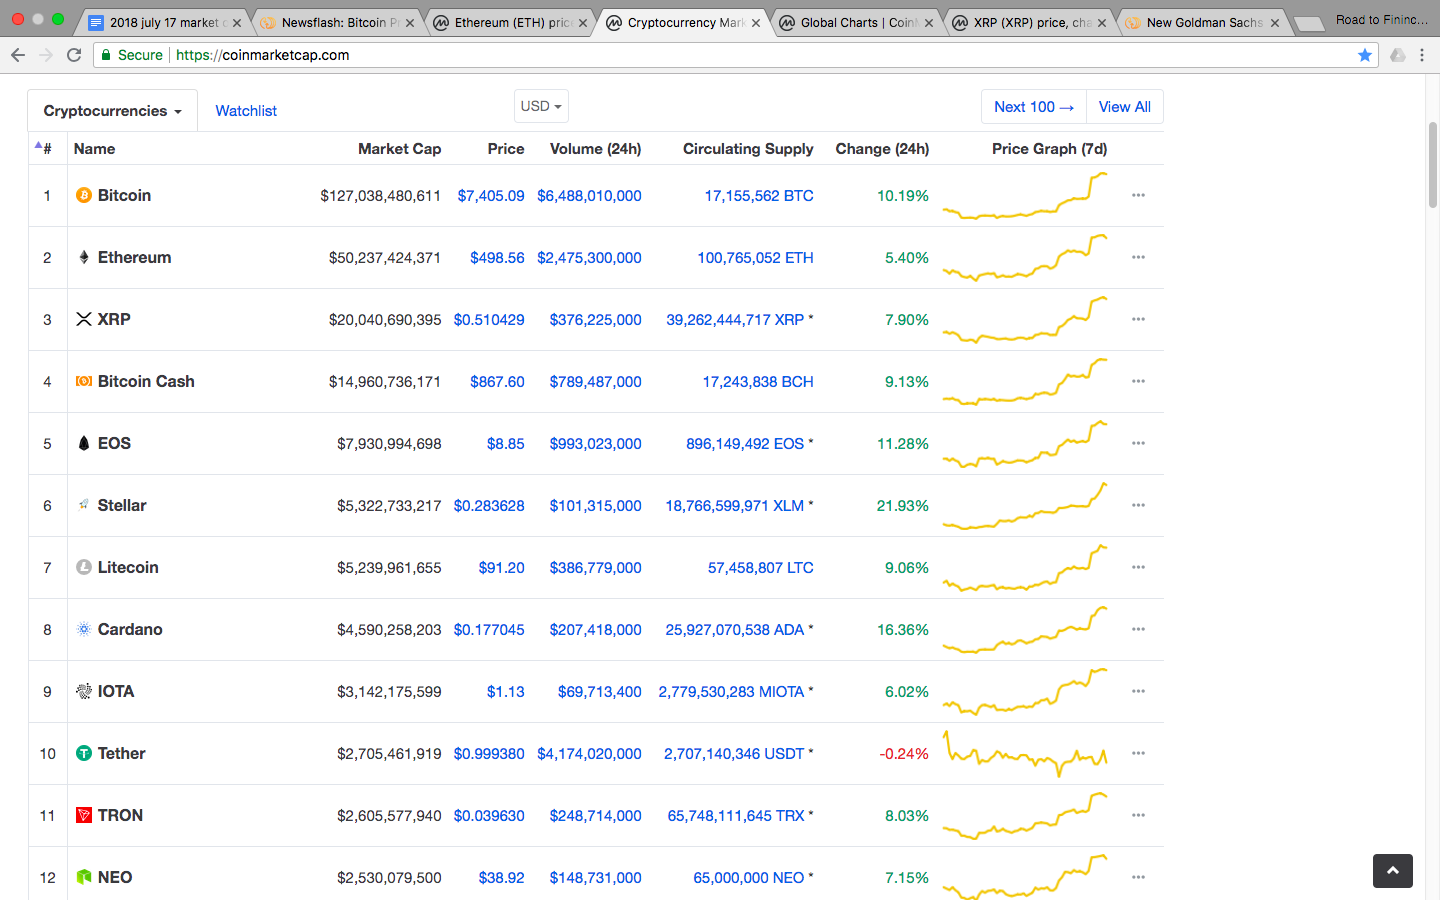Sort table by Name header
1440x900 pixels.
pos(94,148)
